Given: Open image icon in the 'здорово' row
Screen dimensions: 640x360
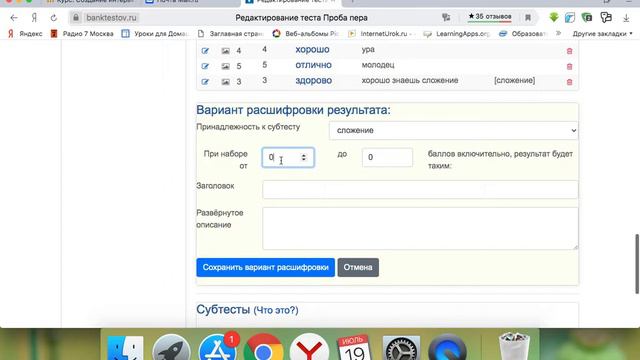Looking at the screenshot, I should (225, 82).
